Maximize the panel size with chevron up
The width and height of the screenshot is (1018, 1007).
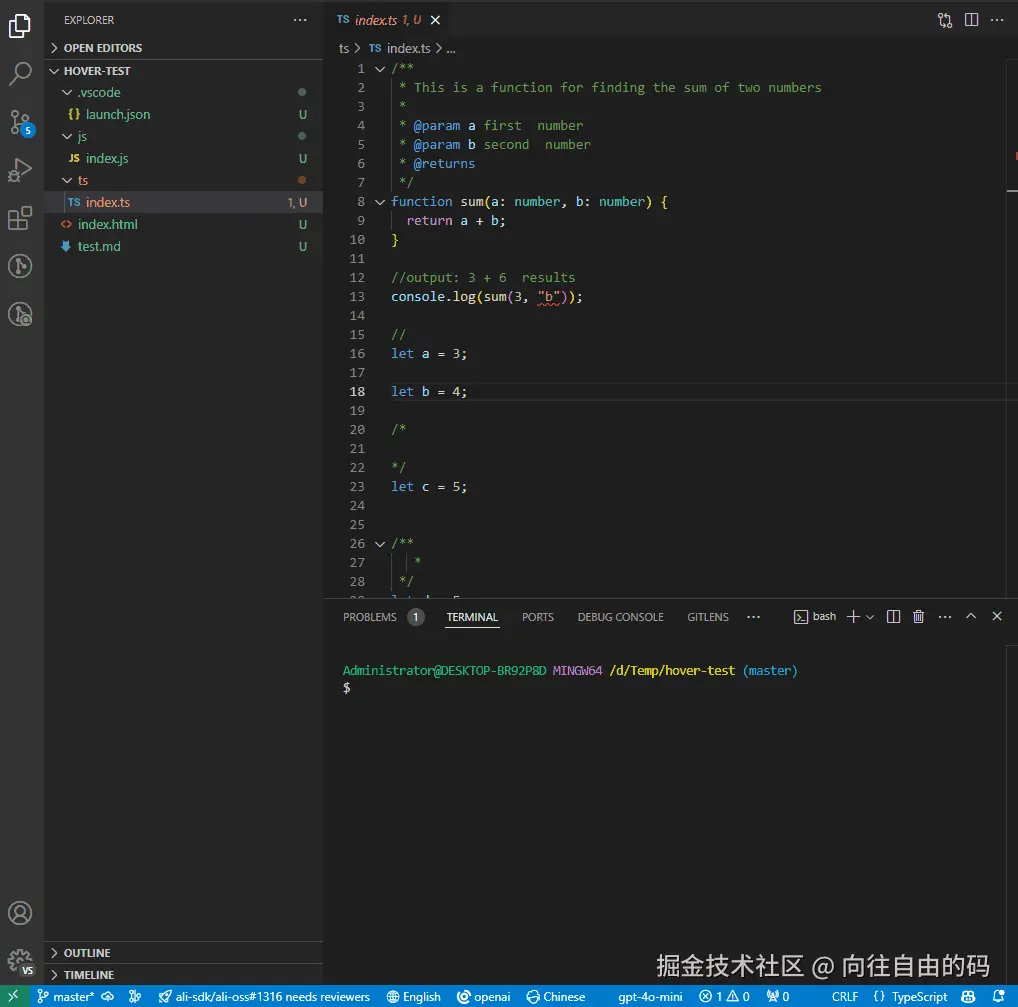pyautogui.click(x=970, y=617)
